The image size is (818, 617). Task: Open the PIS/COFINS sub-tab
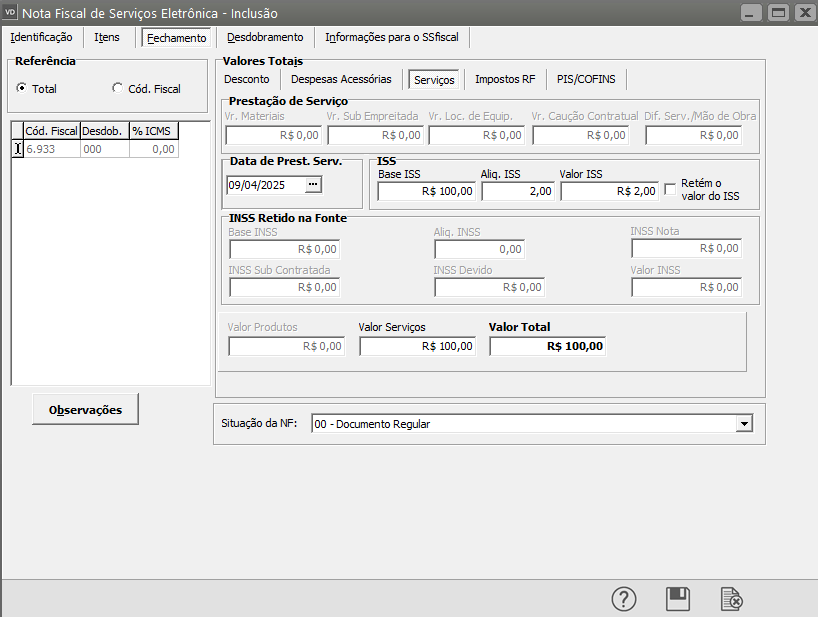pos(587,79)
